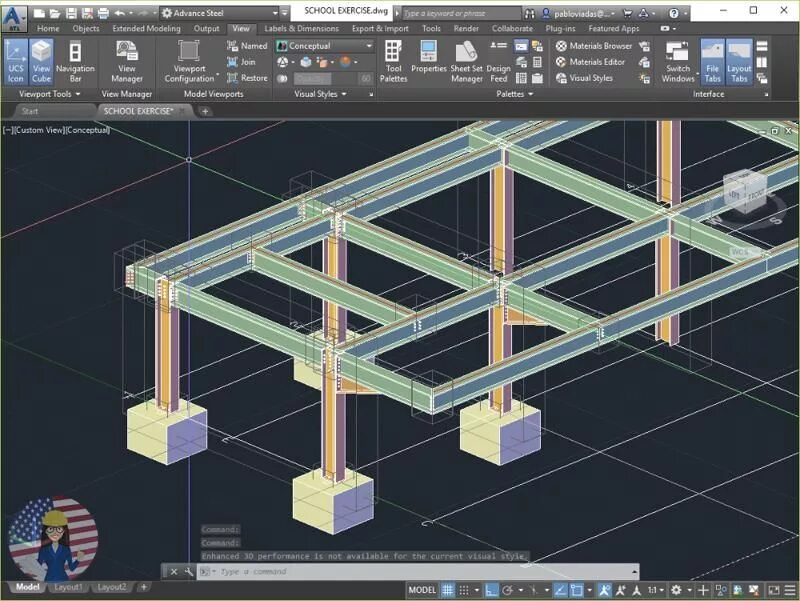Toggle the File Tabs display
The width and height of the screenshot is (800, 601).
712,62
